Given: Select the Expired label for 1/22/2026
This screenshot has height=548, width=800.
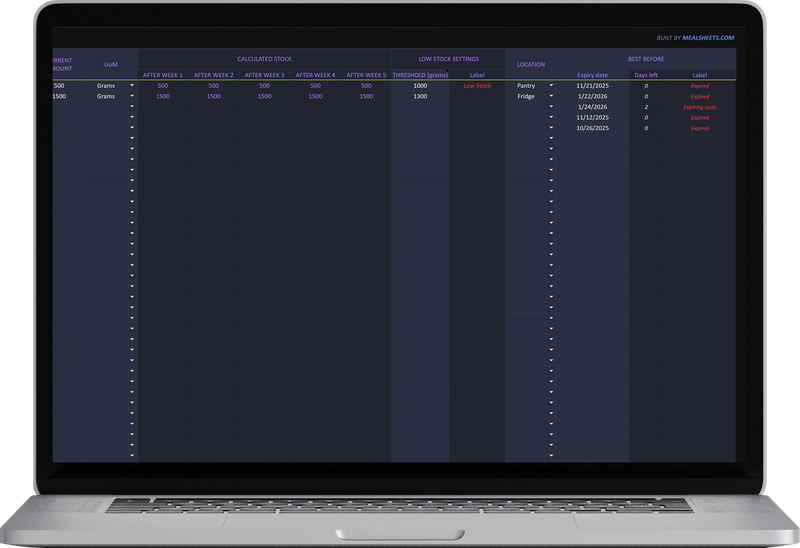Looking at the screenshot, I should 699,96.
